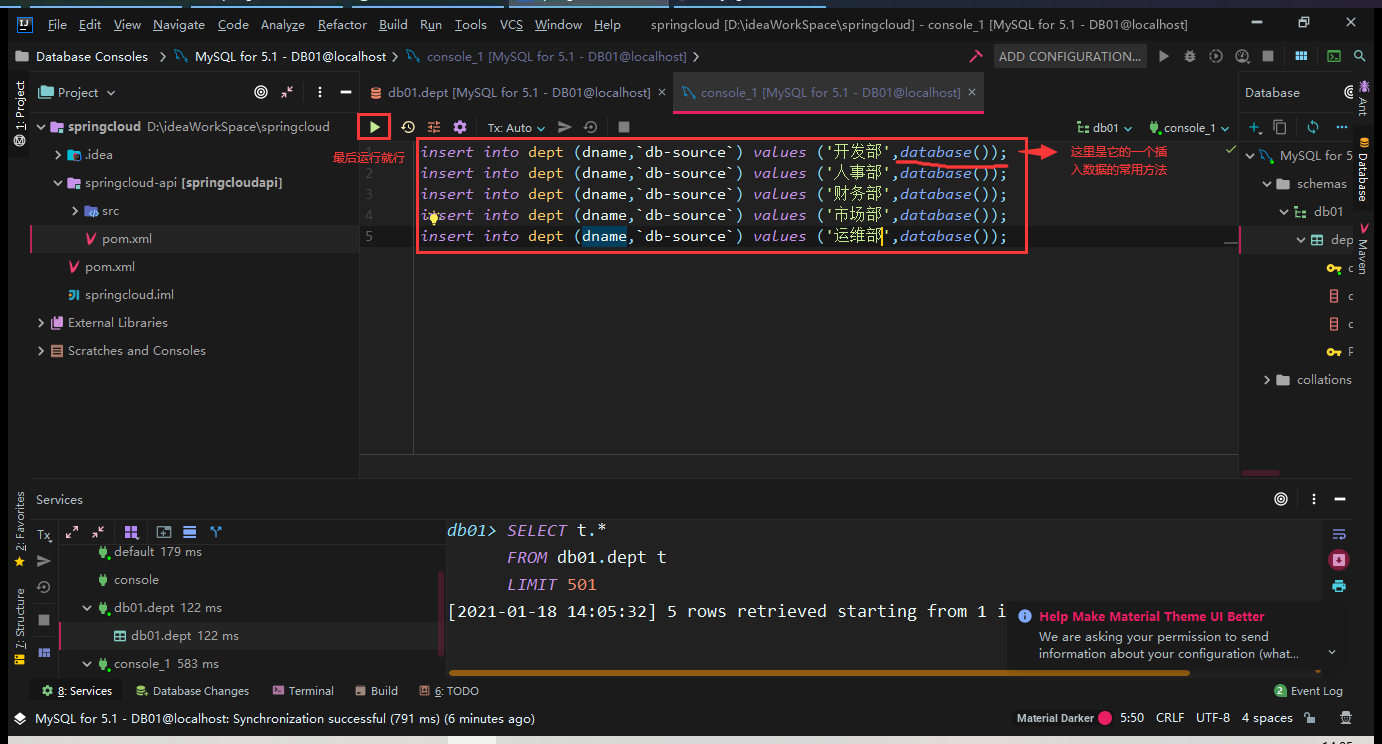
Task: Select pom.xml under springcloud-api
Action: pos(126,239)
